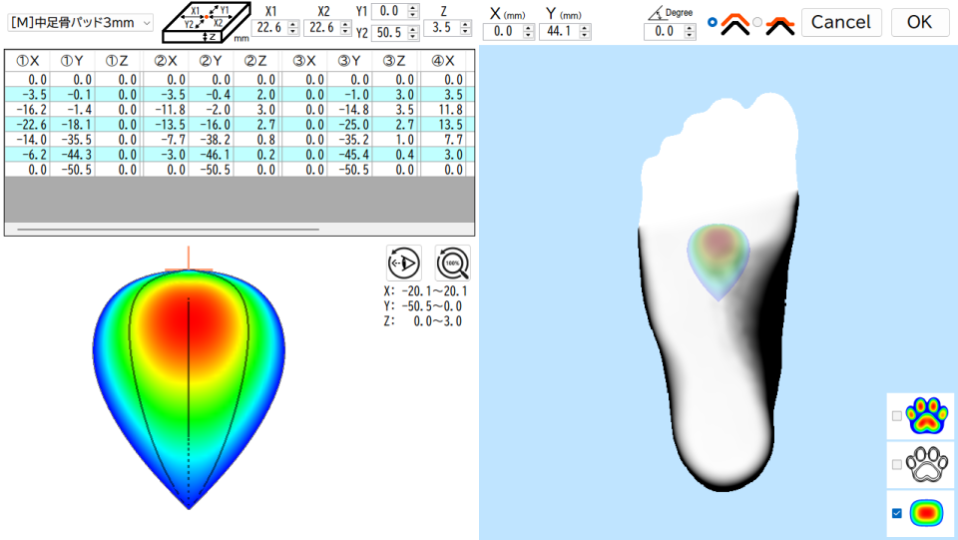
Task: Select cell -46.1 in the ②Y column
Action: 211,155
